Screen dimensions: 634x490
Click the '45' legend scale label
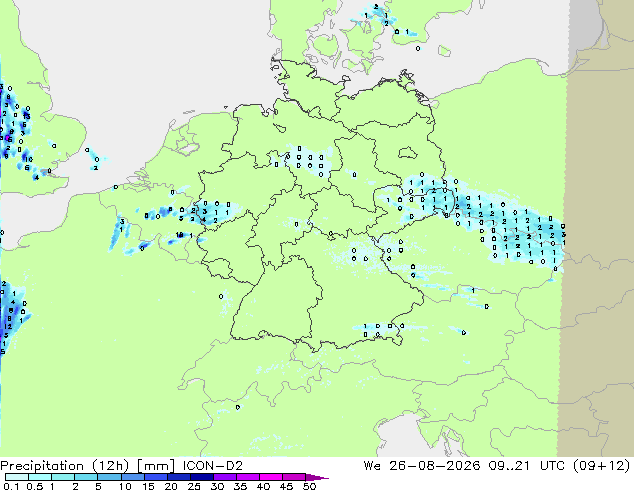coord(286,486)
